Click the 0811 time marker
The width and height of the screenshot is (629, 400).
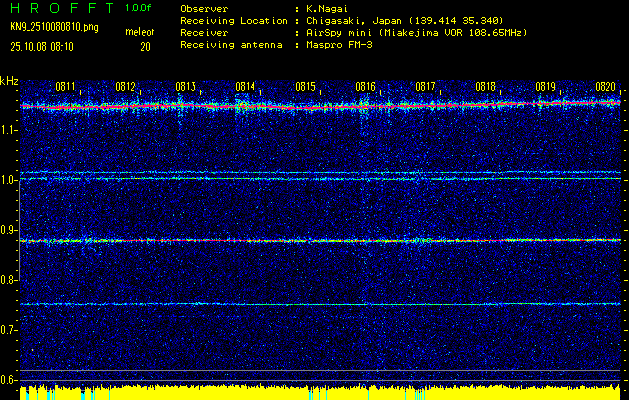66,87
